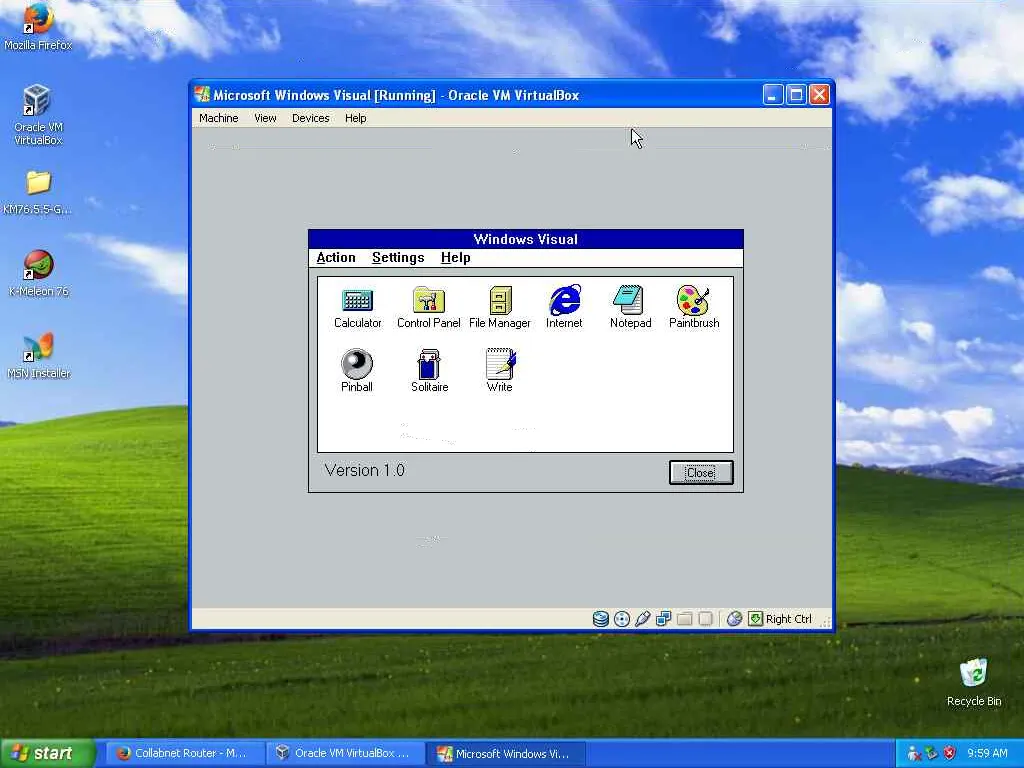Select the Recycle Bin desktop icon
Image resolution: width=1024 pixels, height=768 pixels.
click(974, 682)
